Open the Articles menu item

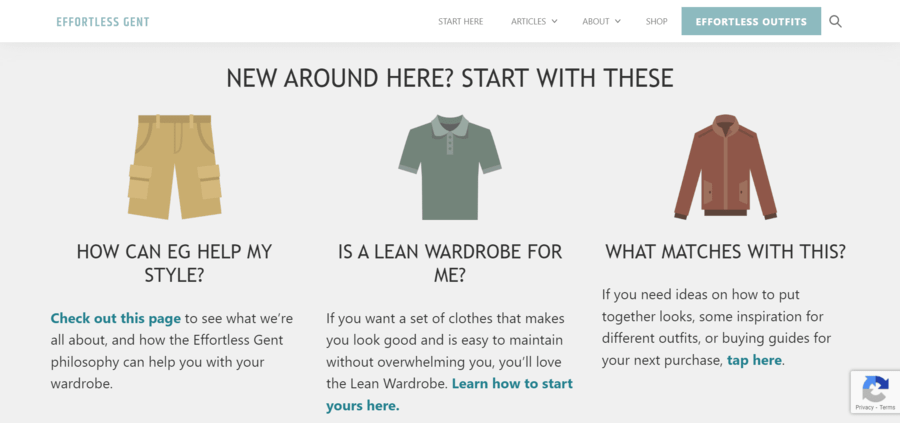529,21
